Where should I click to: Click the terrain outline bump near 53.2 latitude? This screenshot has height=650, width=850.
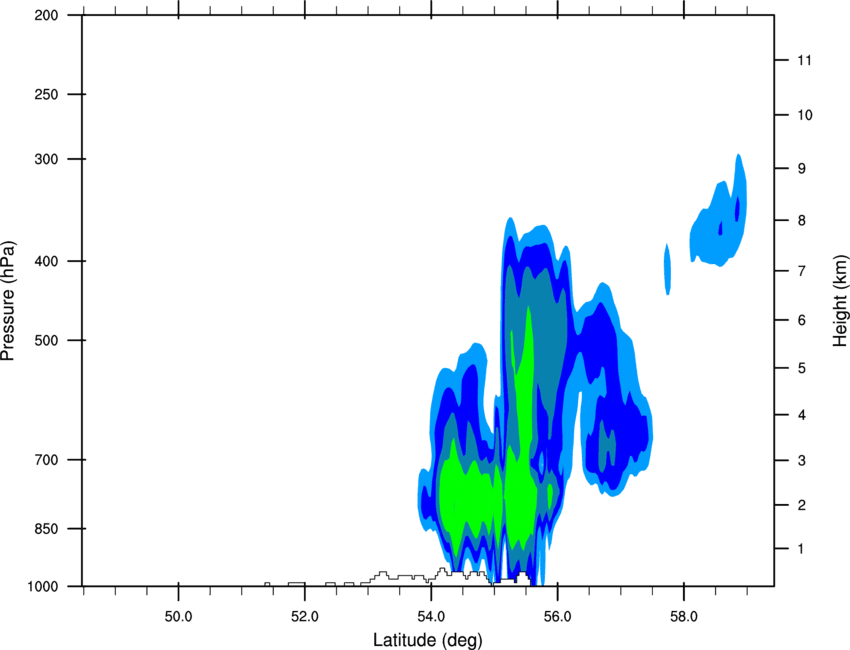(x=383, y=574)
